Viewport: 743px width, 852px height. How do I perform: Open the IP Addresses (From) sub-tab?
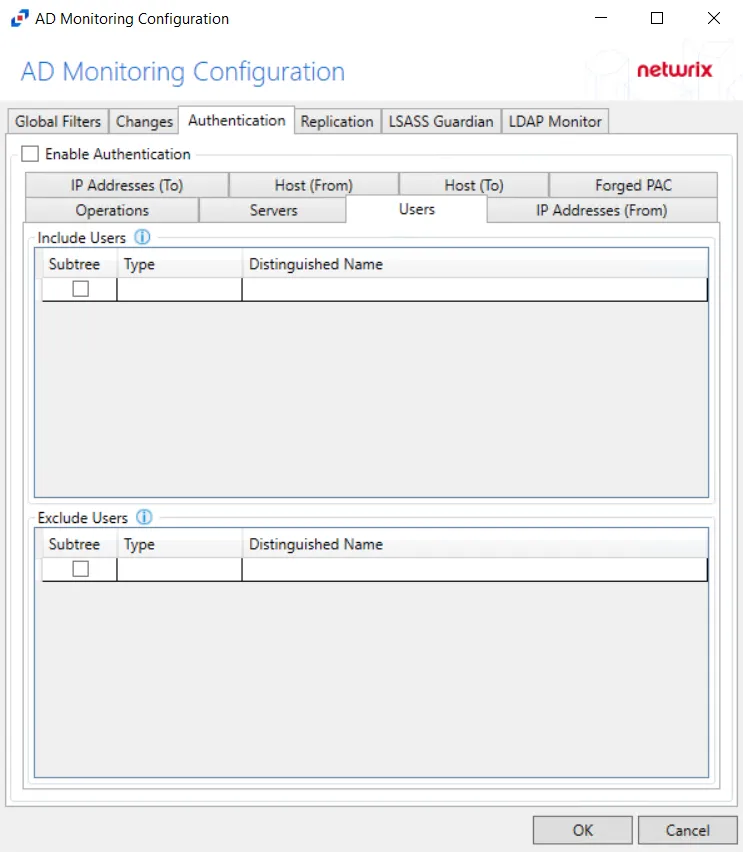[602, 210]
